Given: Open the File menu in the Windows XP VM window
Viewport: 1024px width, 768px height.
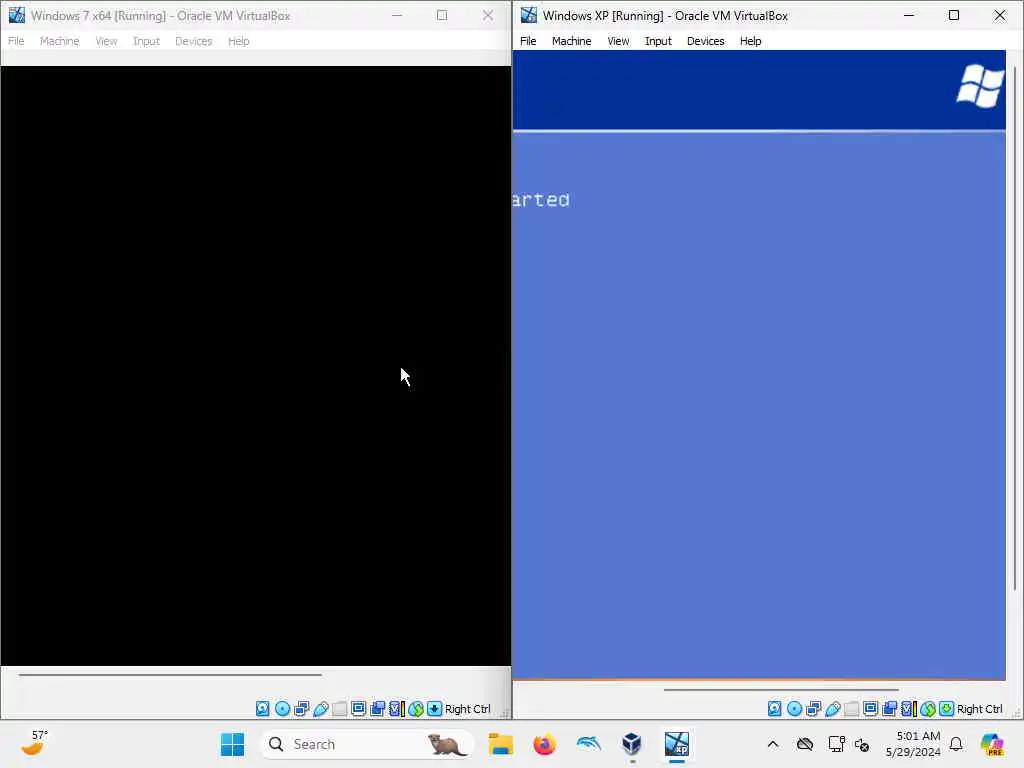Looking at the screenshot, I should click(x=528, y=41).
